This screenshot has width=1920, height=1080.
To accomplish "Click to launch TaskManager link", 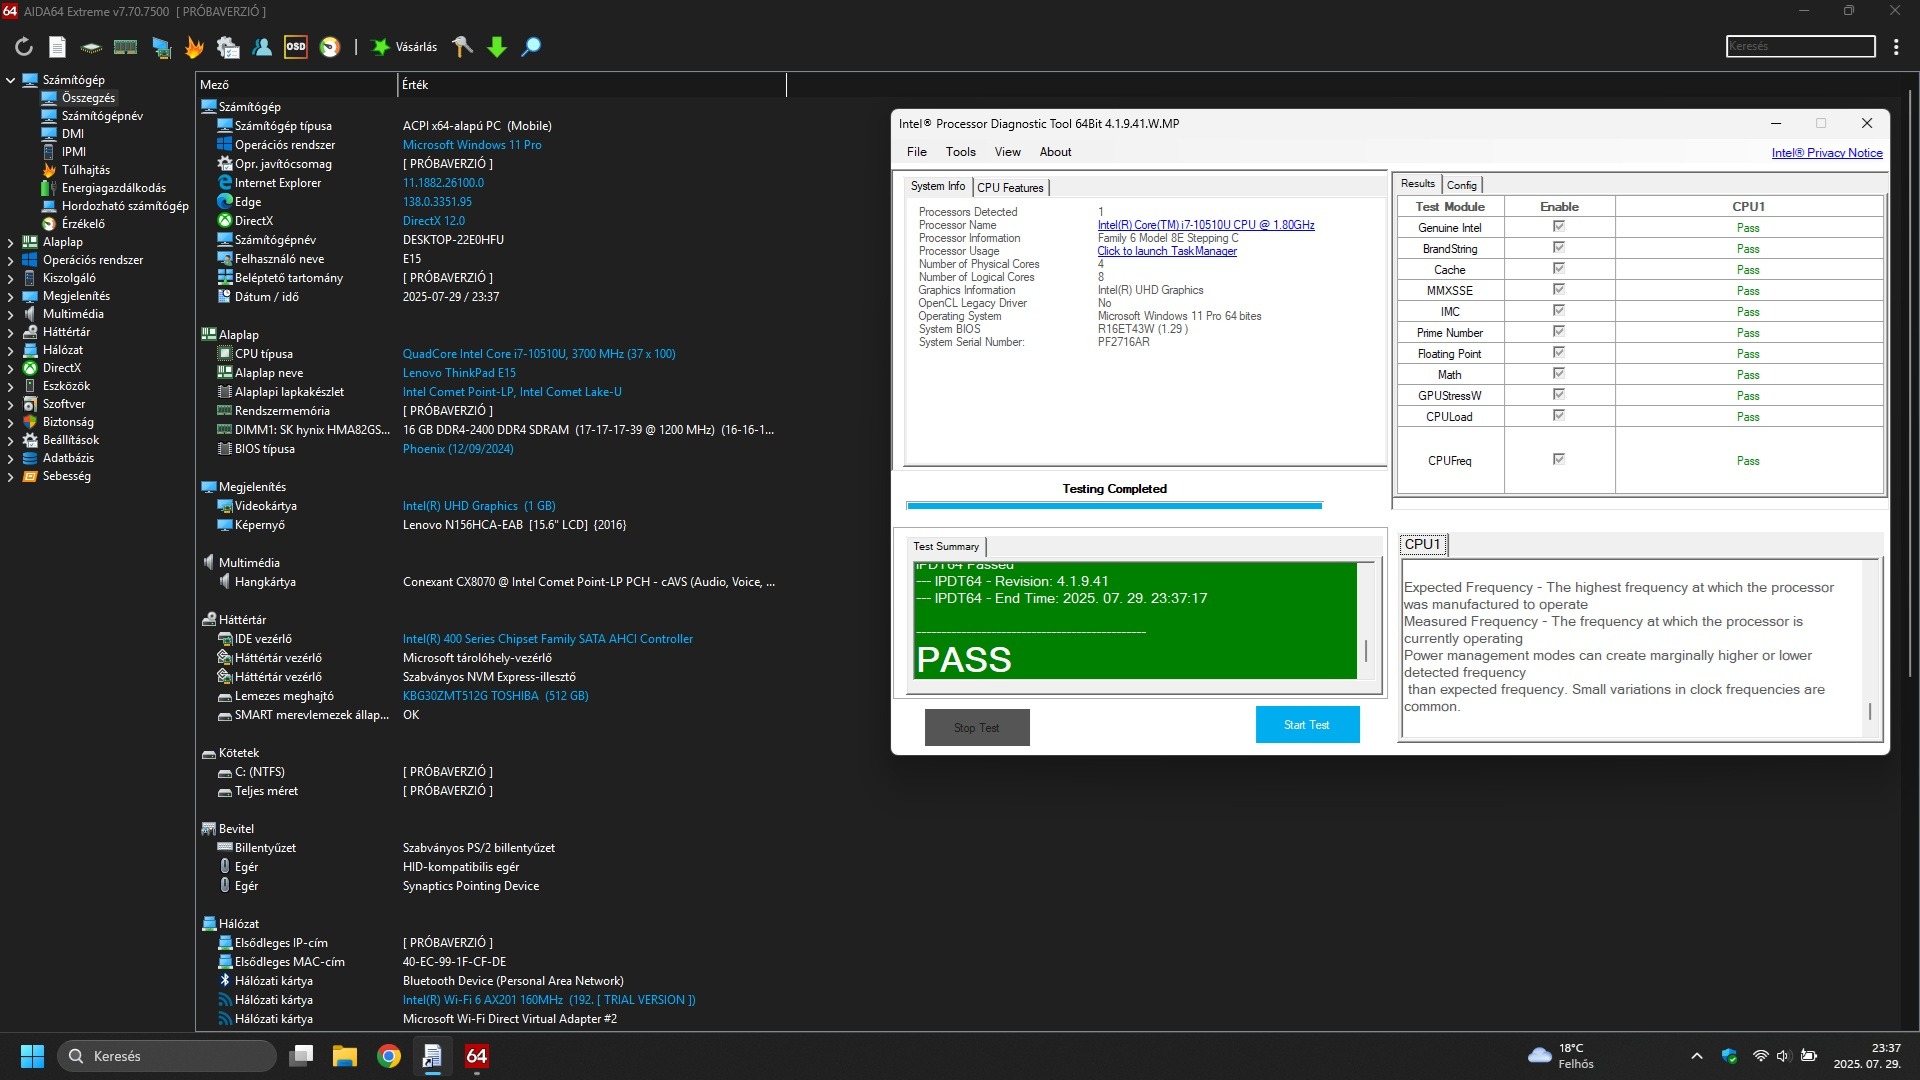I will tap(1167, 251).
